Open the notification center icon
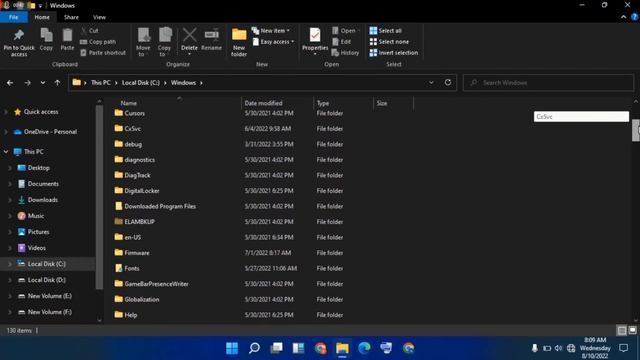Viewport: 640px width, 360px height. click(x=623, y=348)
